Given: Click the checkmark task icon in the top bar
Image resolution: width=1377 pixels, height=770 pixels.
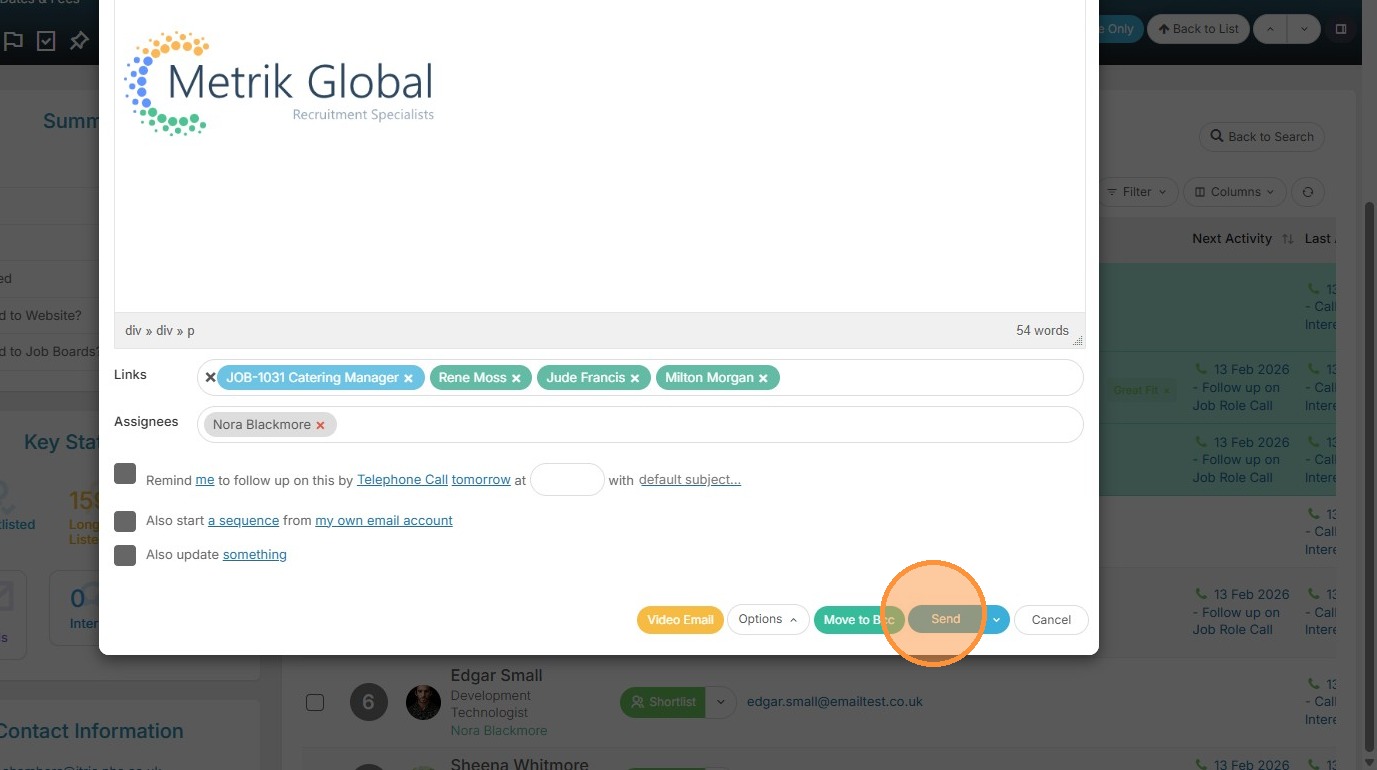Looking at the screenshot, I should 46,41.
